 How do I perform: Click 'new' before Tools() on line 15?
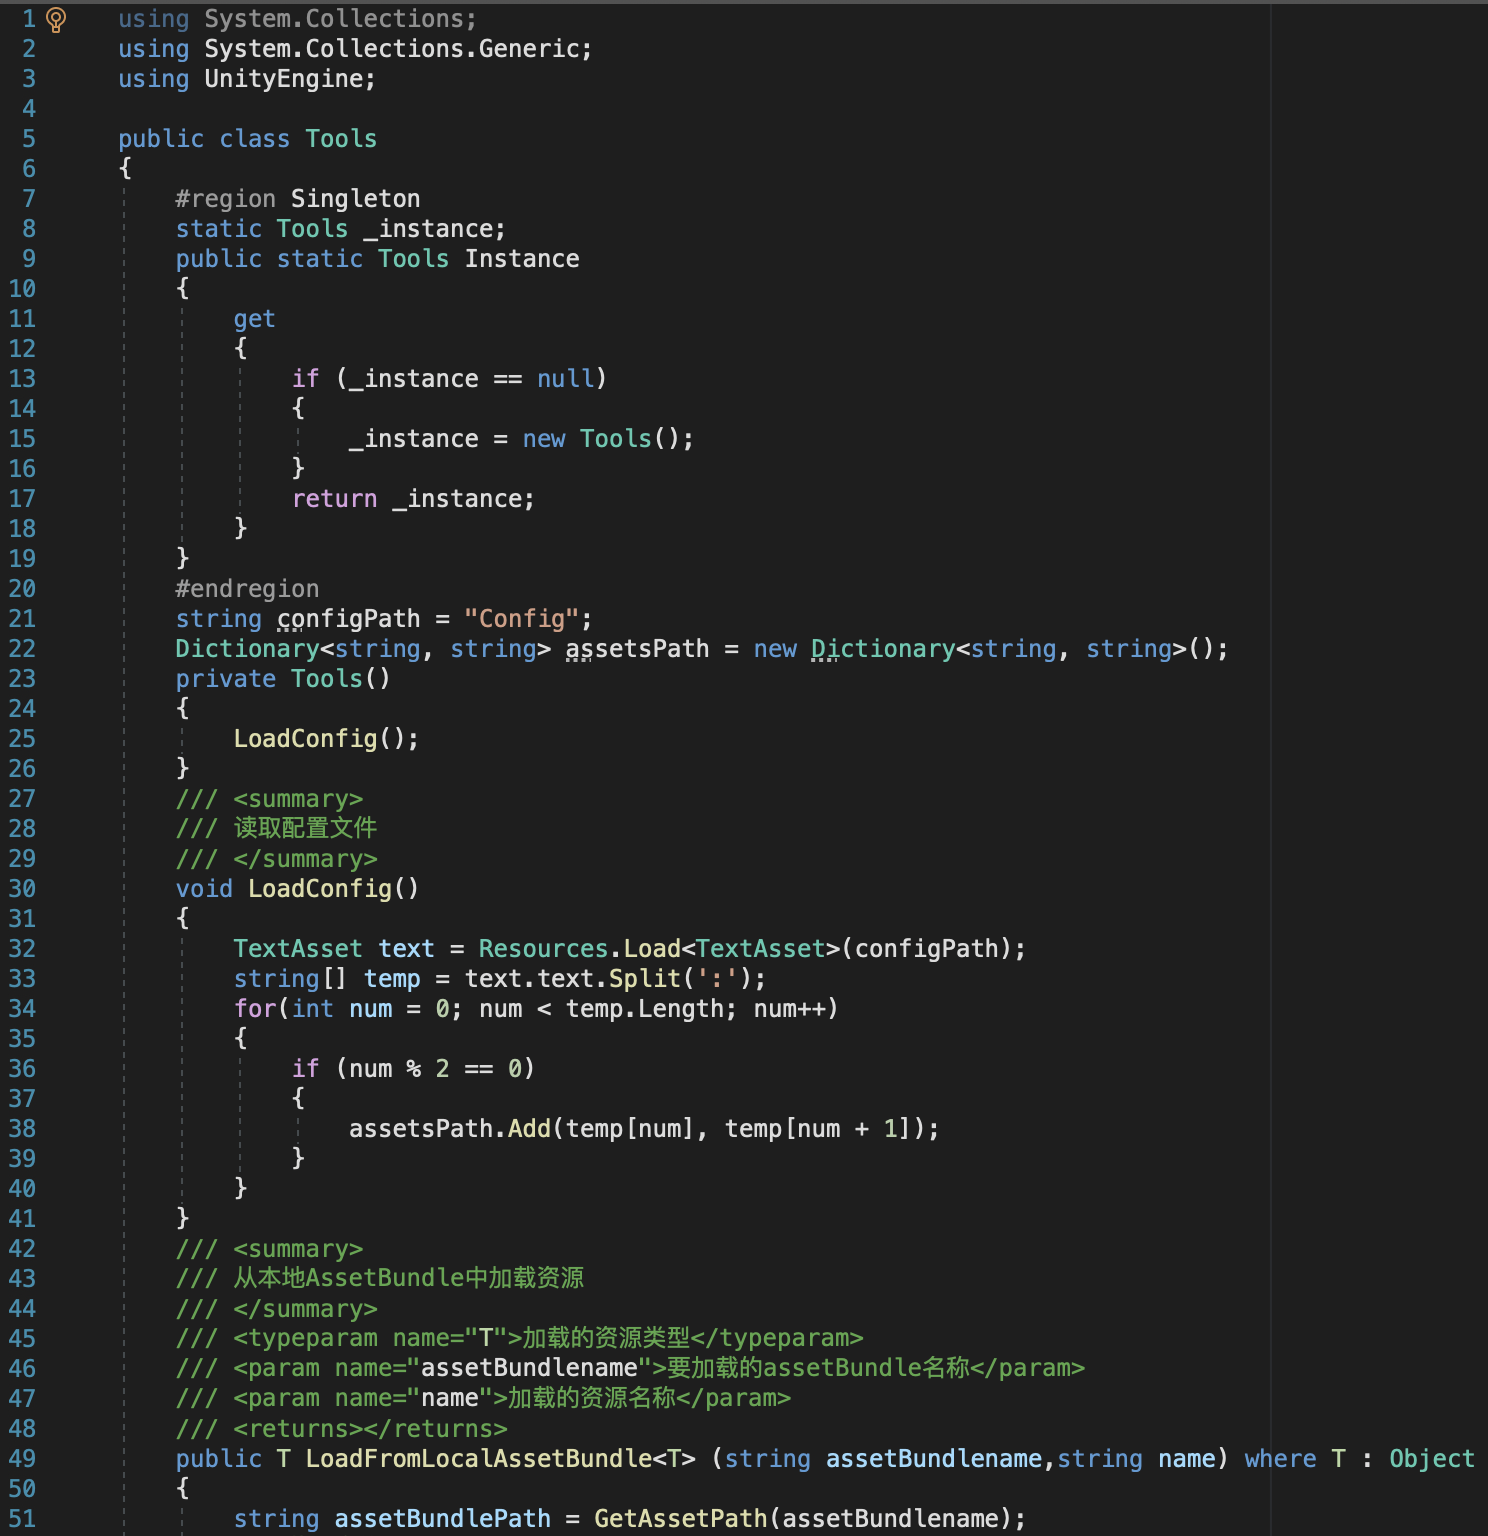pyautogui.click(x=544, y=439)
